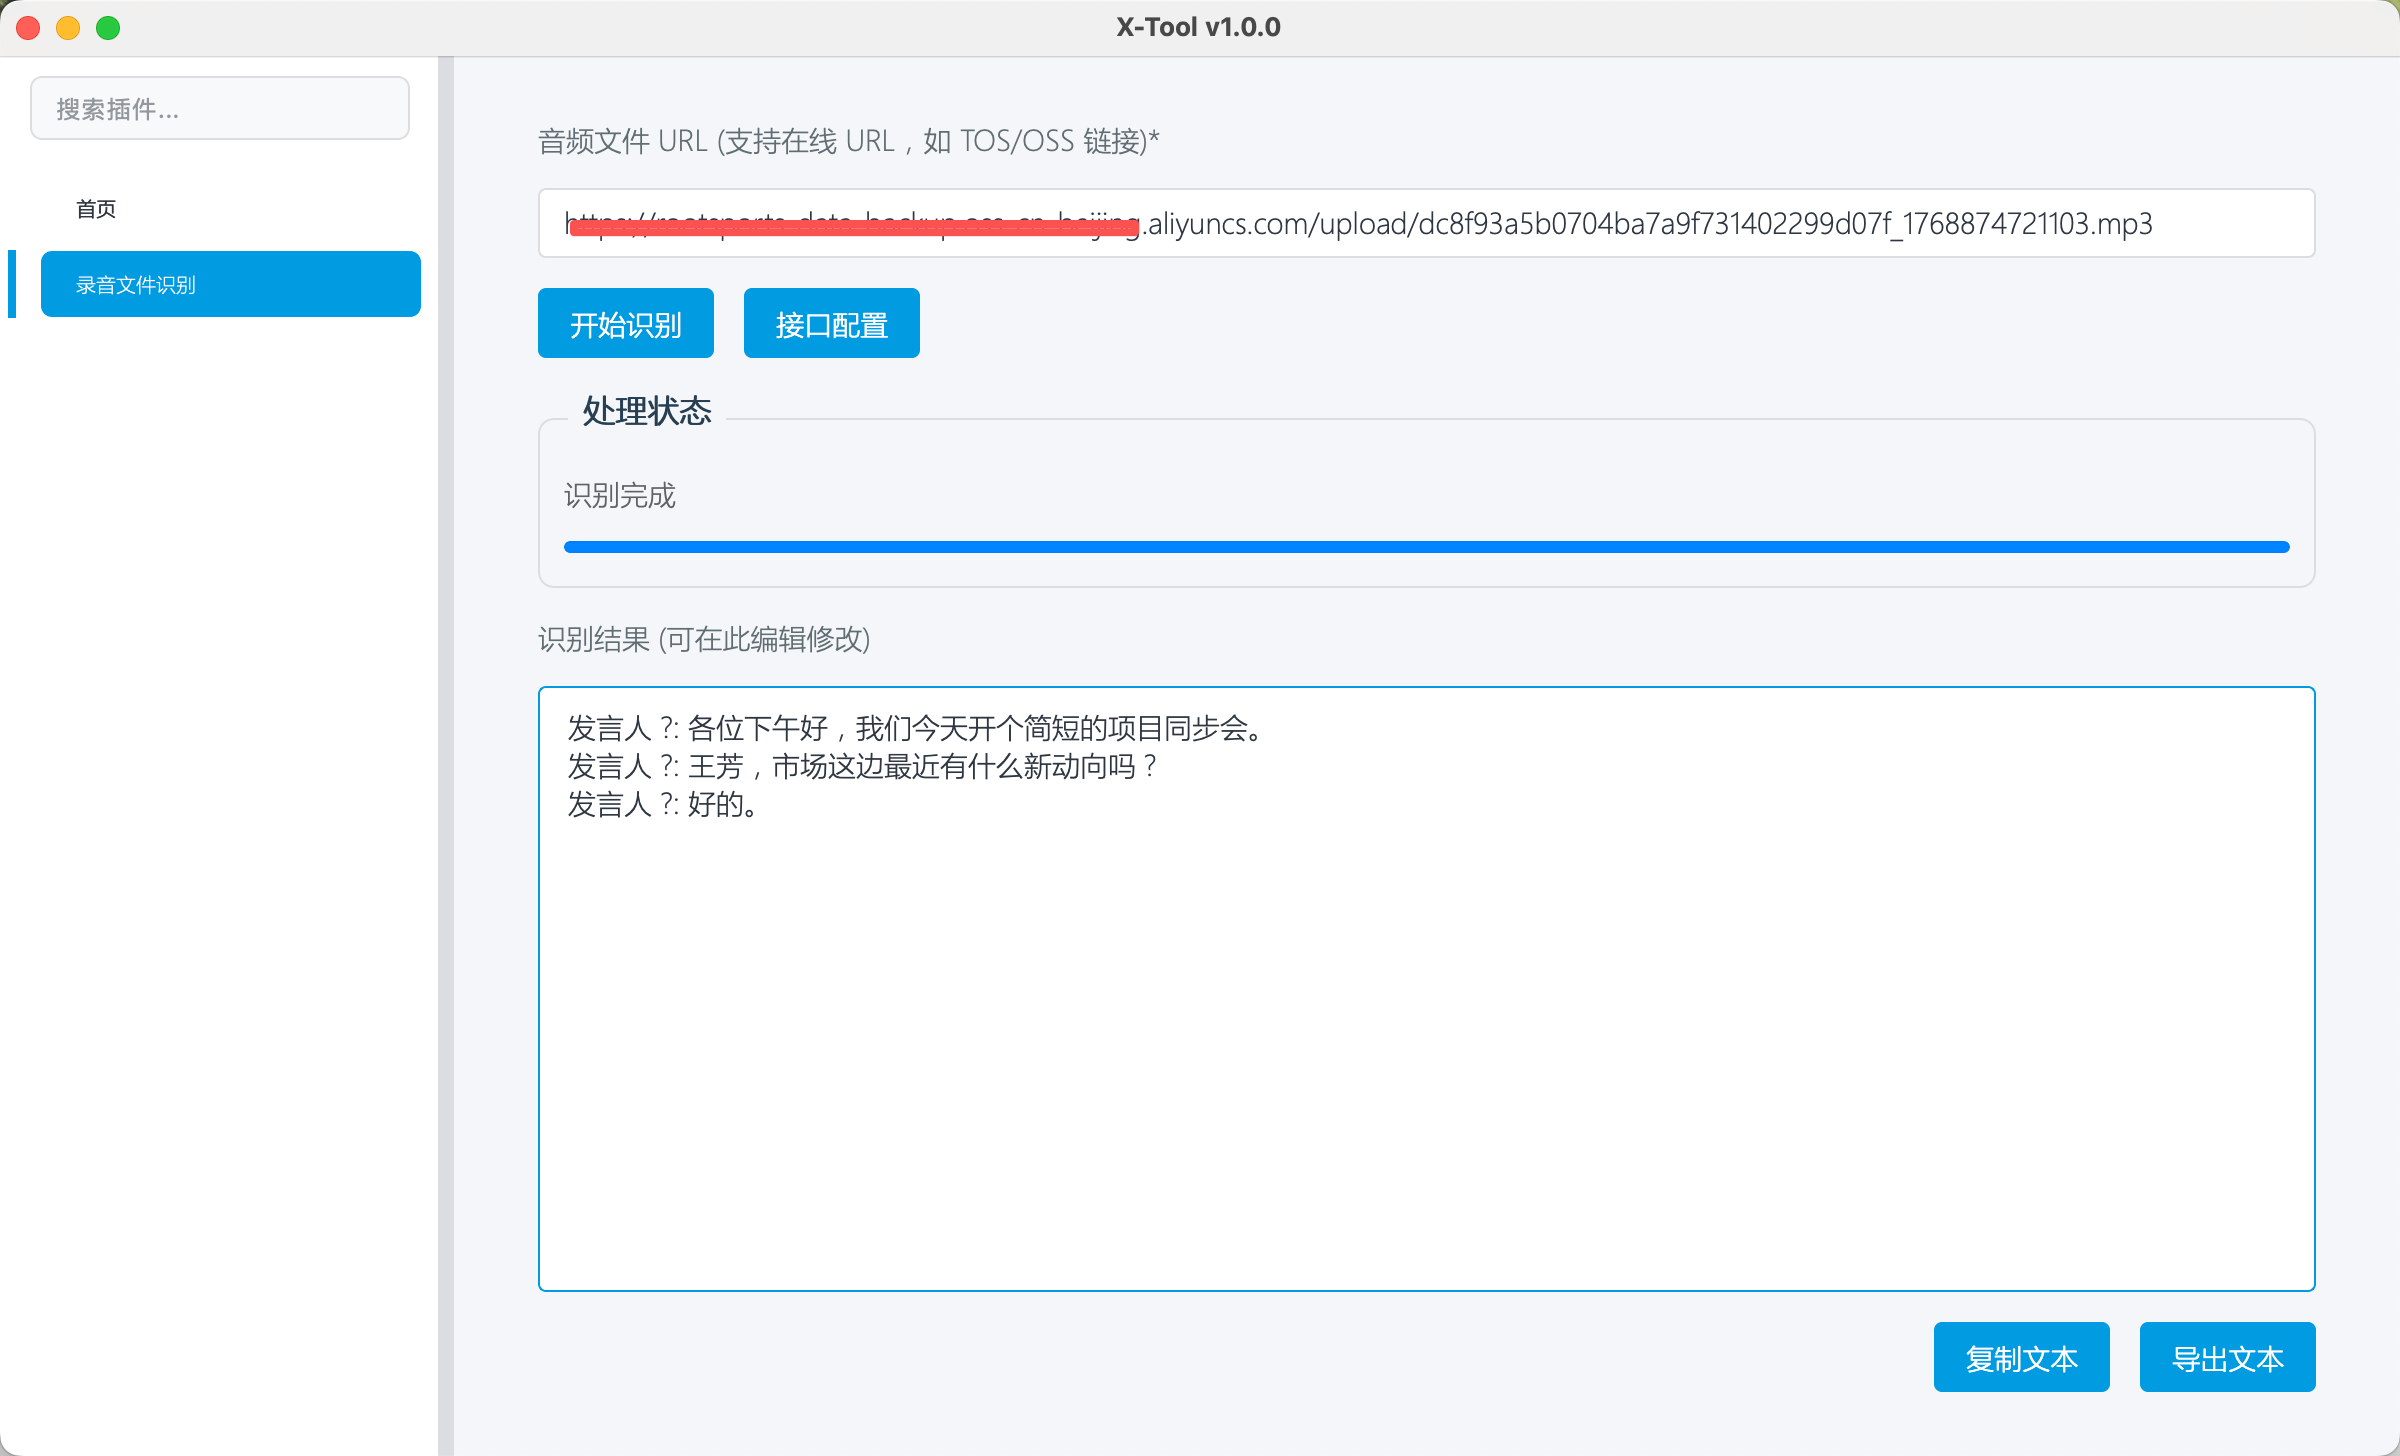Click the 识别完成 status text
This screenshot has width=2400, height=1456.
pyautogui.click(x=620, y=495)
